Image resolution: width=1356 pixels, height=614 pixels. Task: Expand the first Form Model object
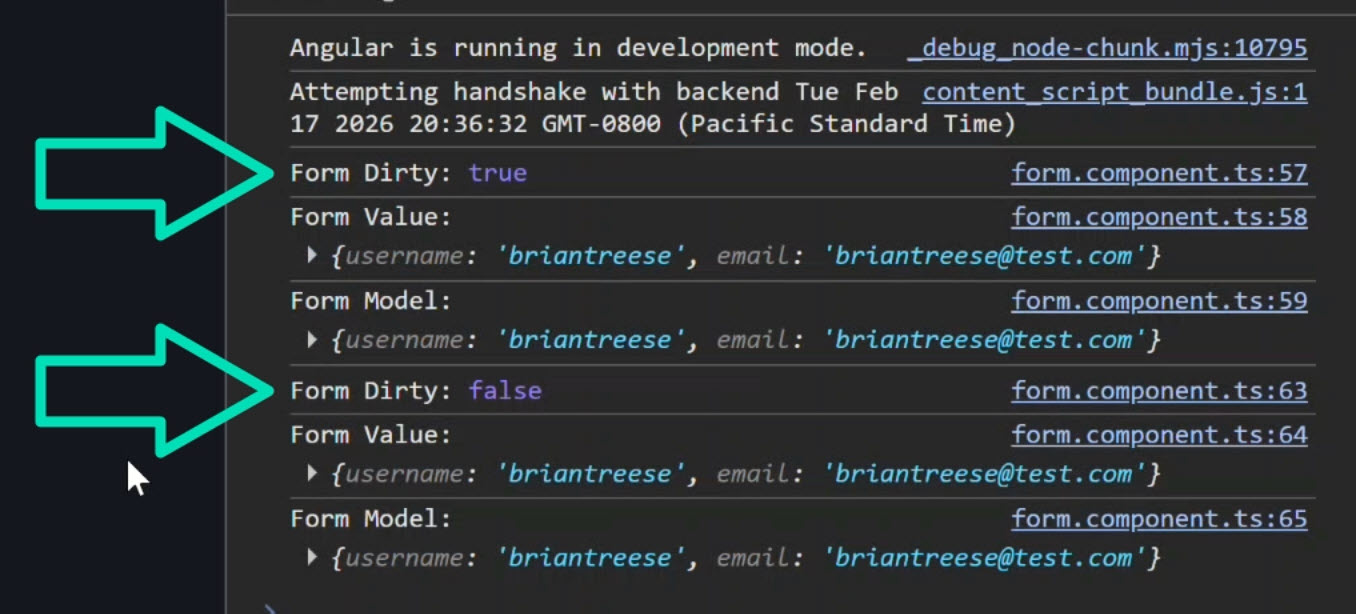(x=311, y=339)
